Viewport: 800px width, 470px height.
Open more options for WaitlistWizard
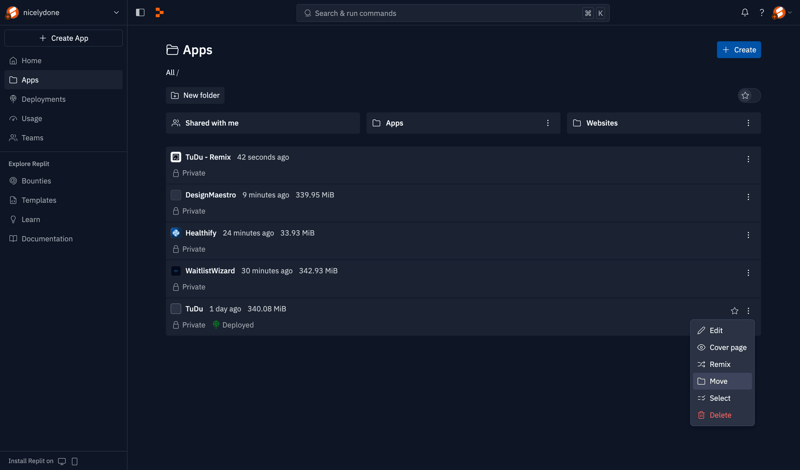pos(748,273)
